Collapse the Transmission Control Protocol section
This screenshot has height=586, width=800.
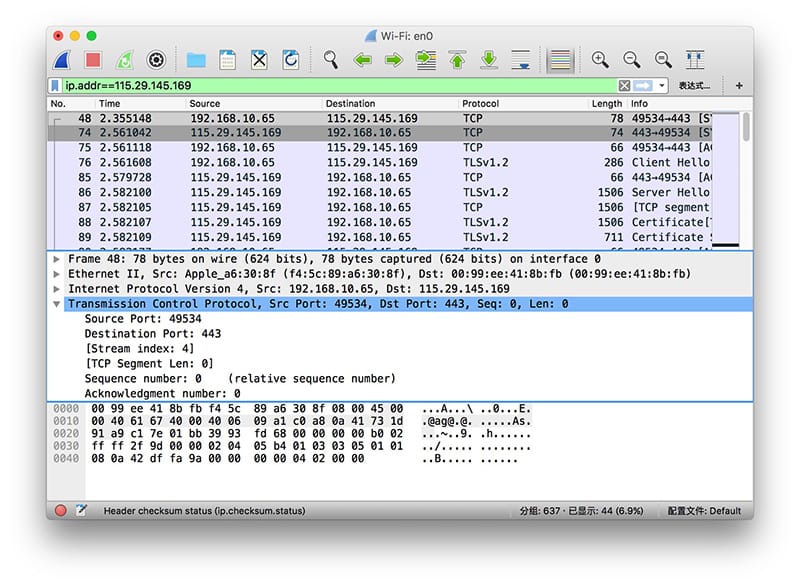[x=56, y=303]
